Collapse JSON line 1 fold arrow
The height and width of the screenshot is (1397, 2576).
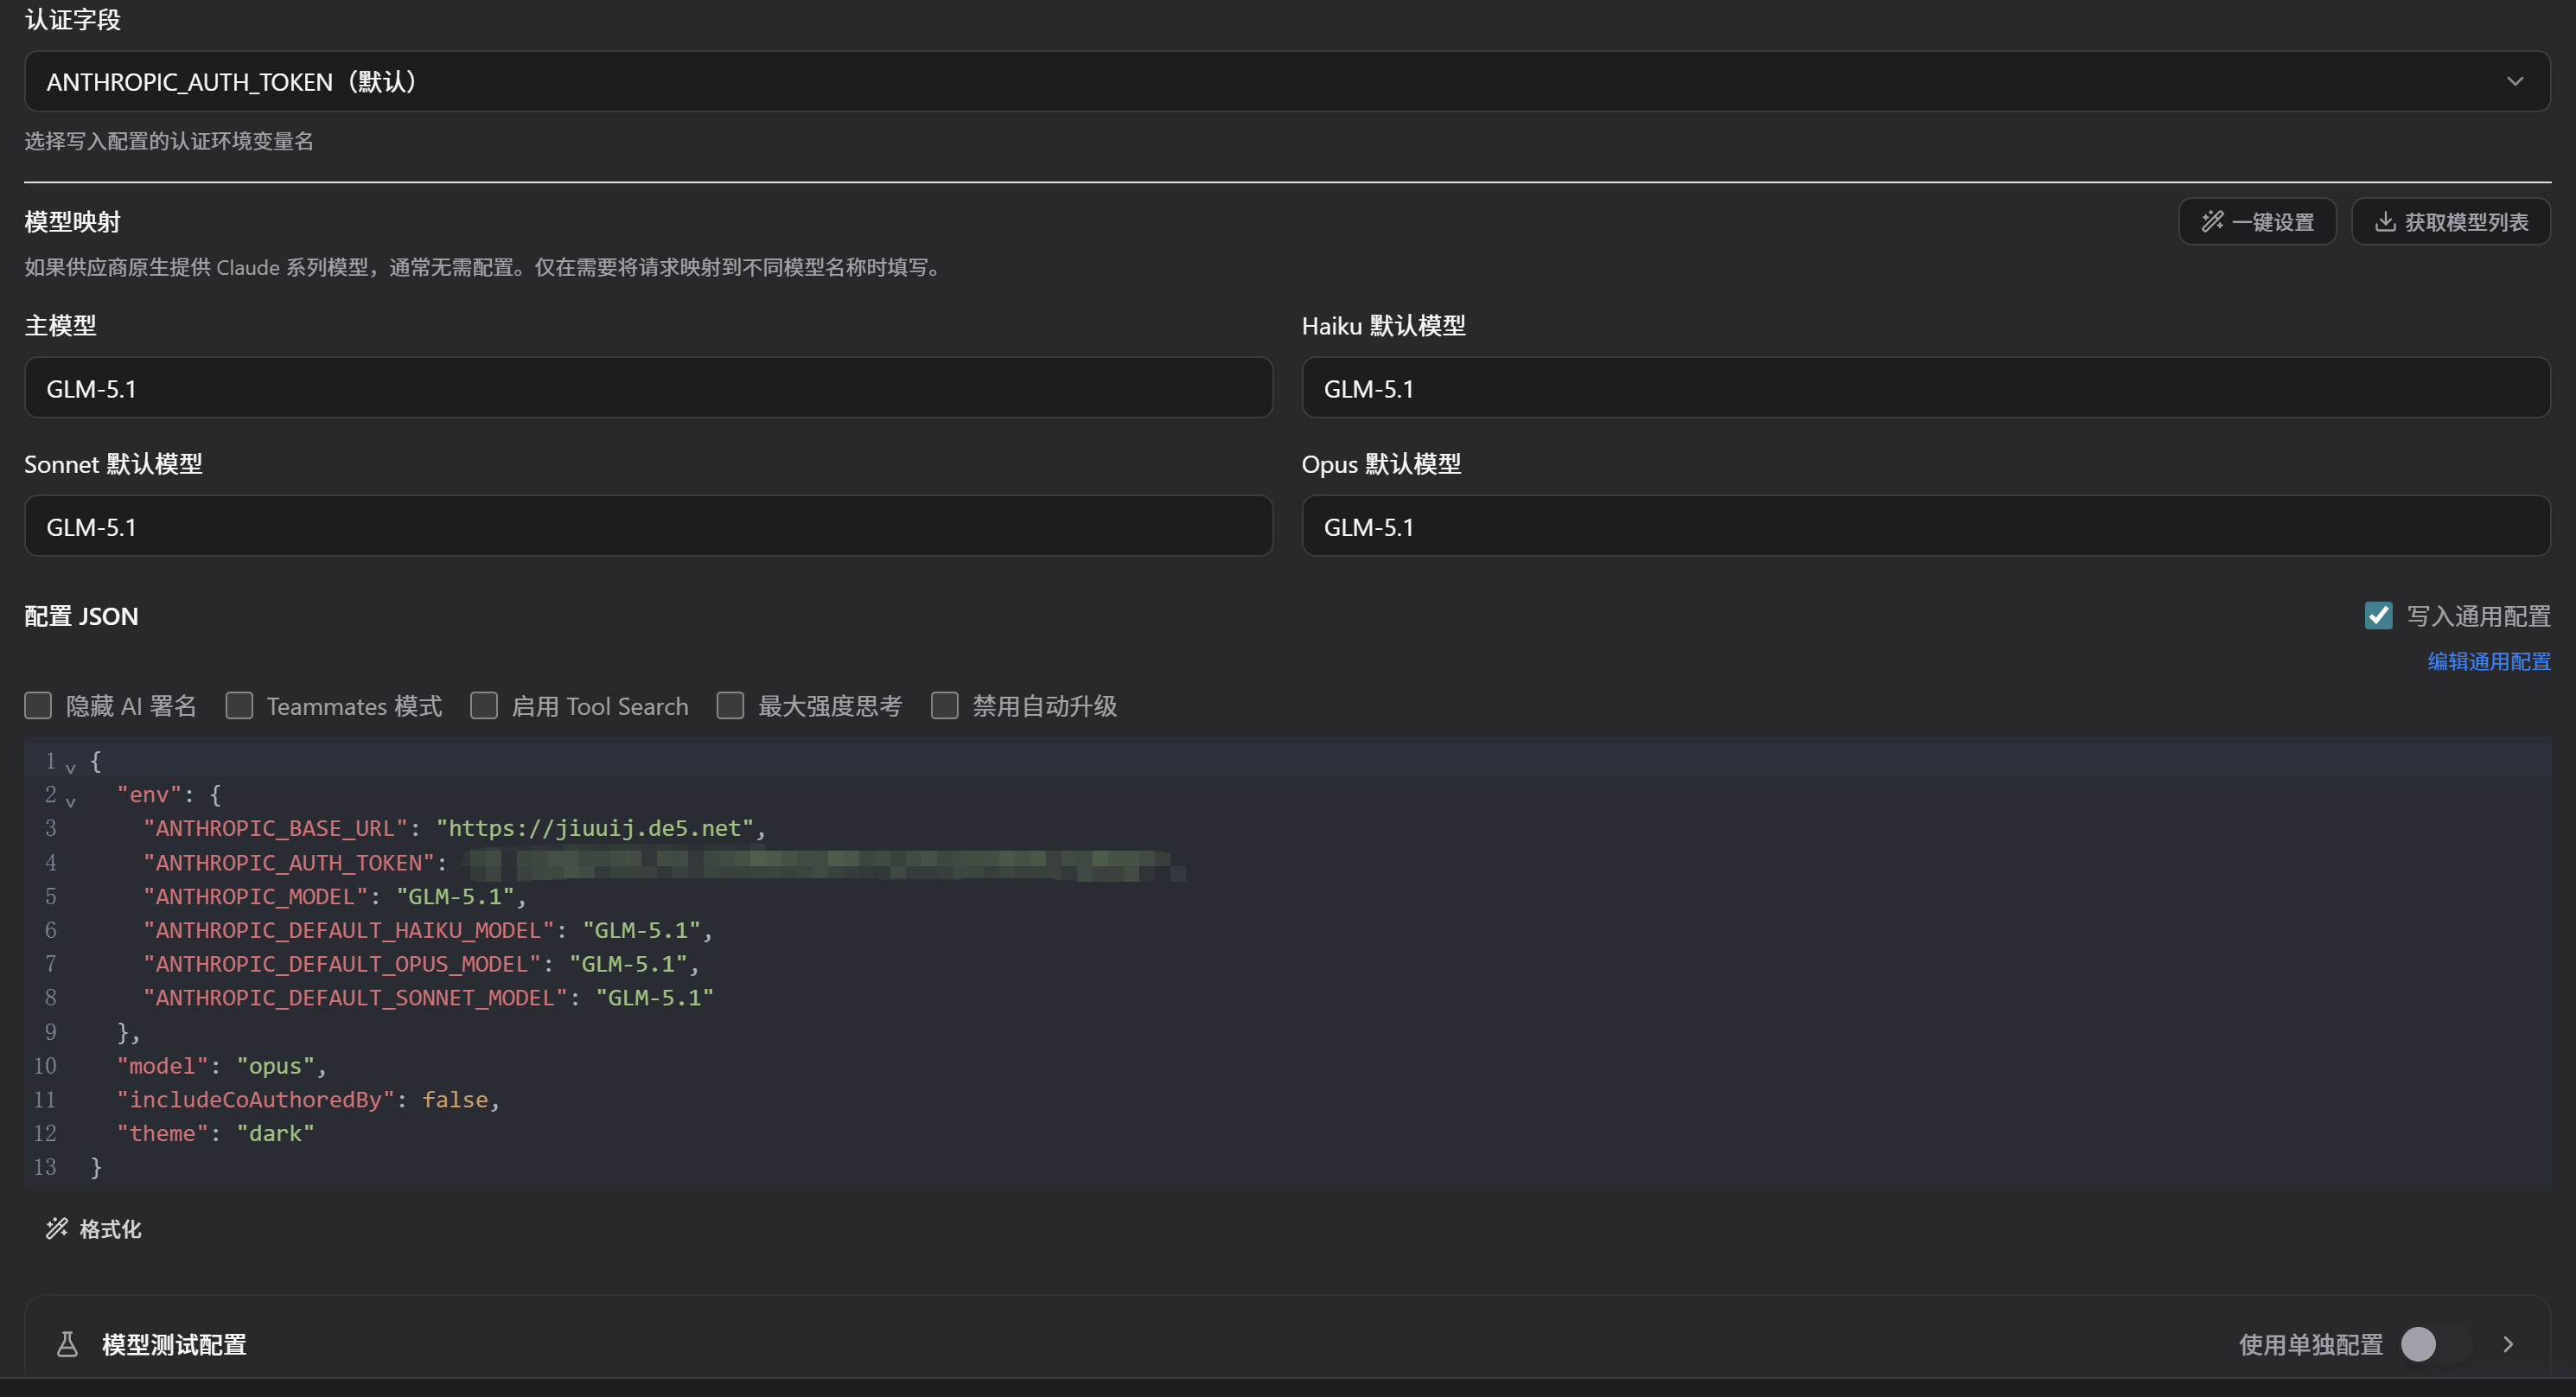click(71, 767)
